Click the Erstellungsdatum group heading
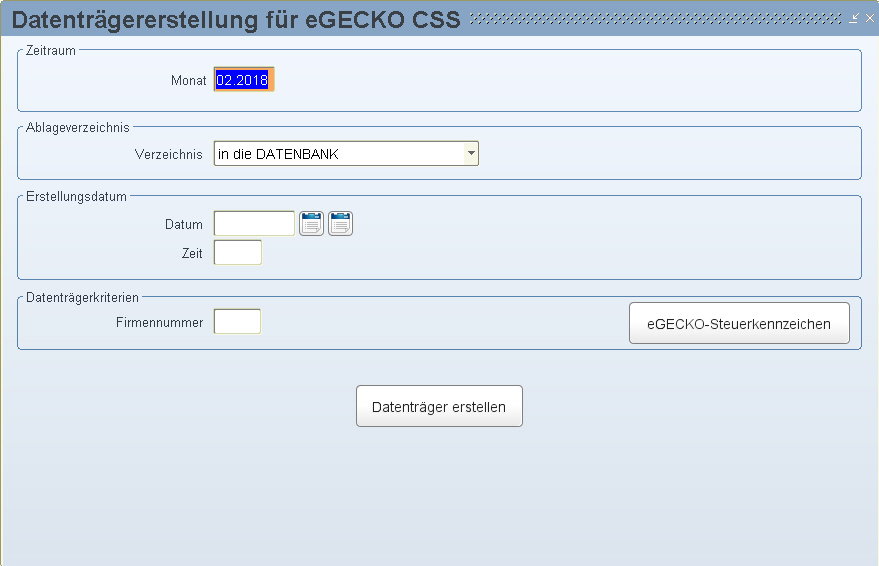Viewport: 879px width, 566px height. coord(76,197)
